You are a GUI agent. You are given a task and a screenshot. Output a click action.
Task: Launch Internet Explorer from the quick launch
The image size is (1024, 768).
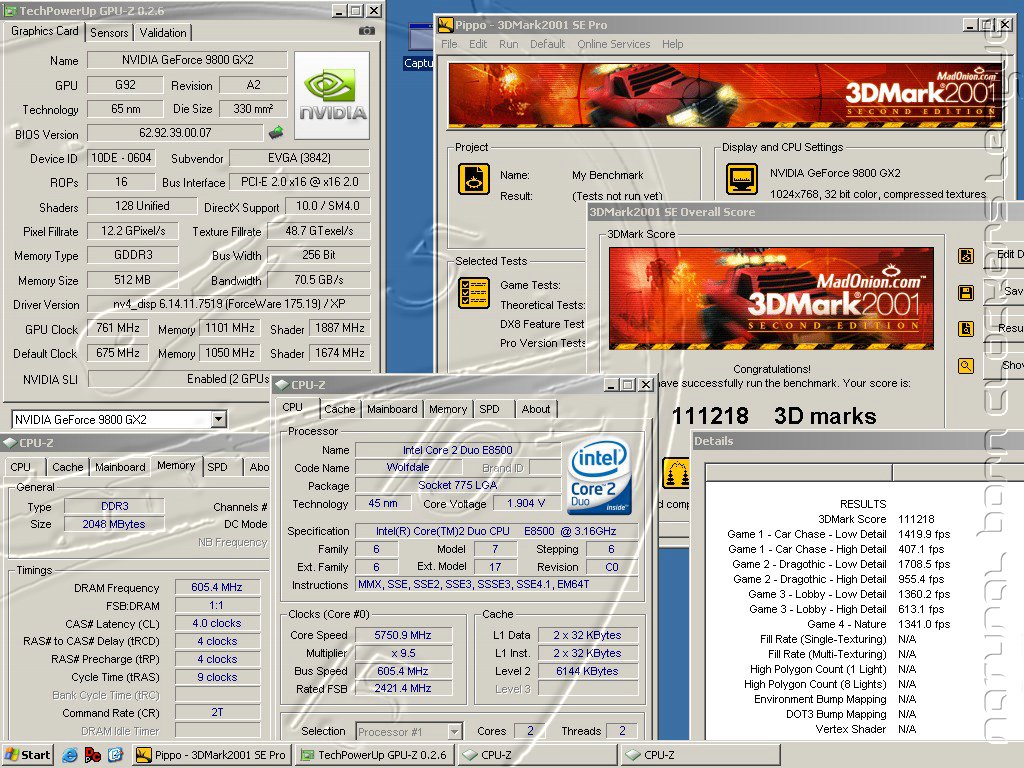[70, 755]
